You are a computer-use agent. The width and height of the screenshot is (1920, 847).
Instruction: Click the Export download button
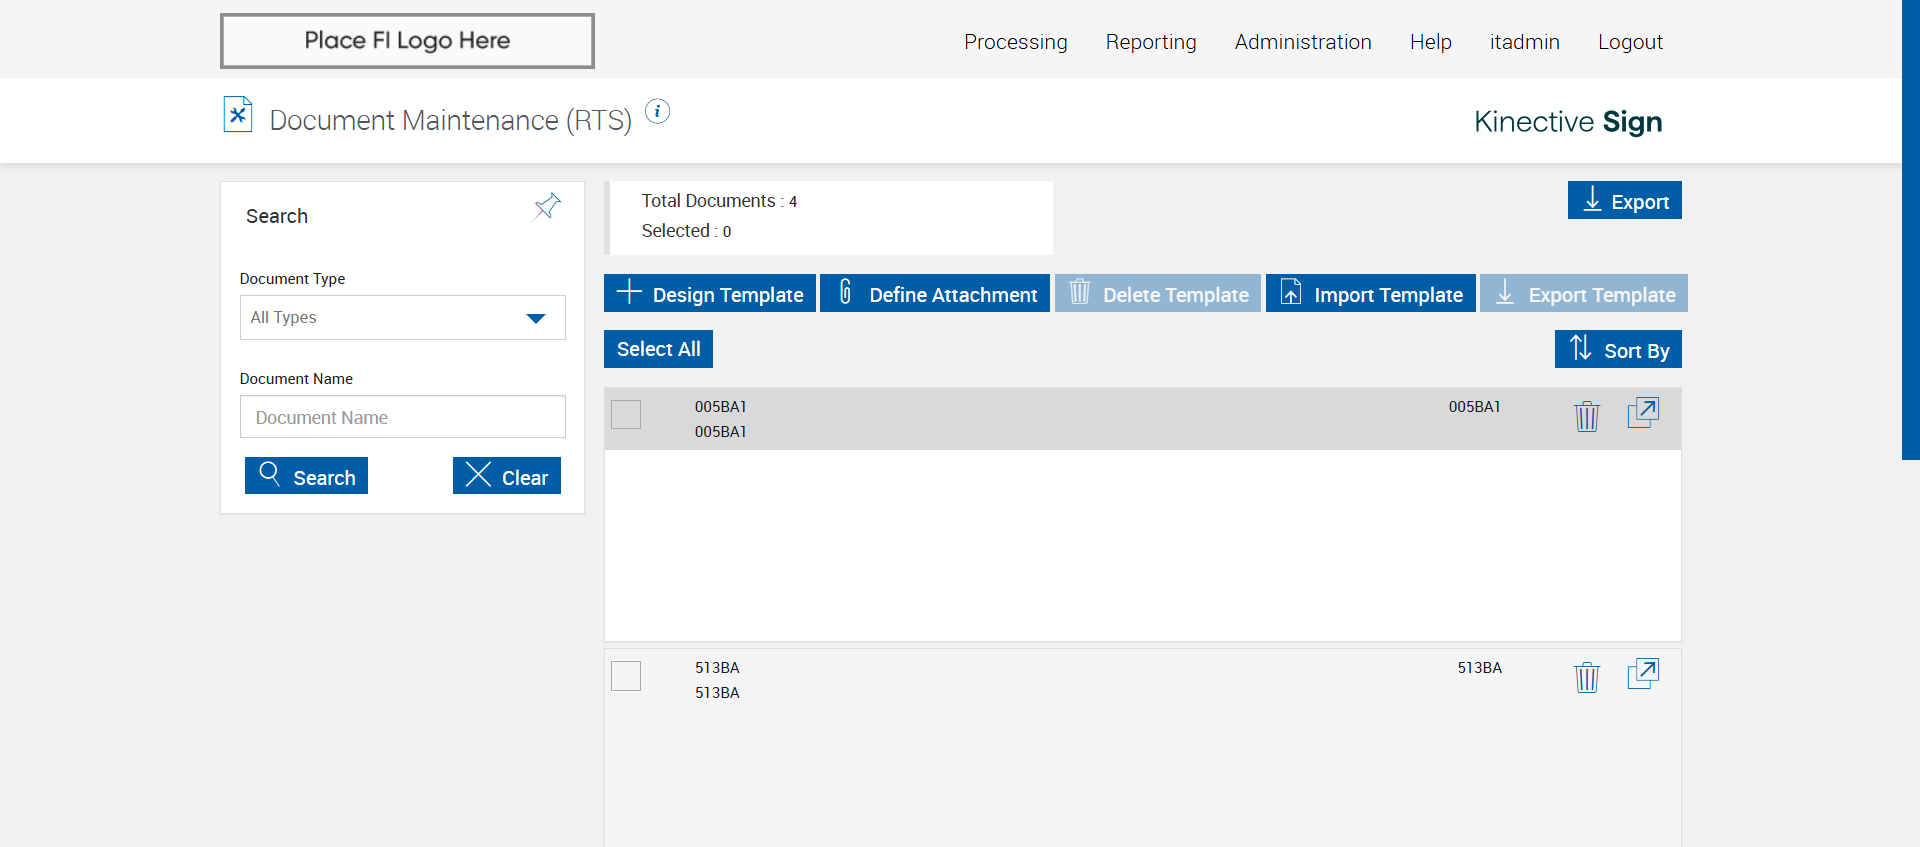(1624, 200)
